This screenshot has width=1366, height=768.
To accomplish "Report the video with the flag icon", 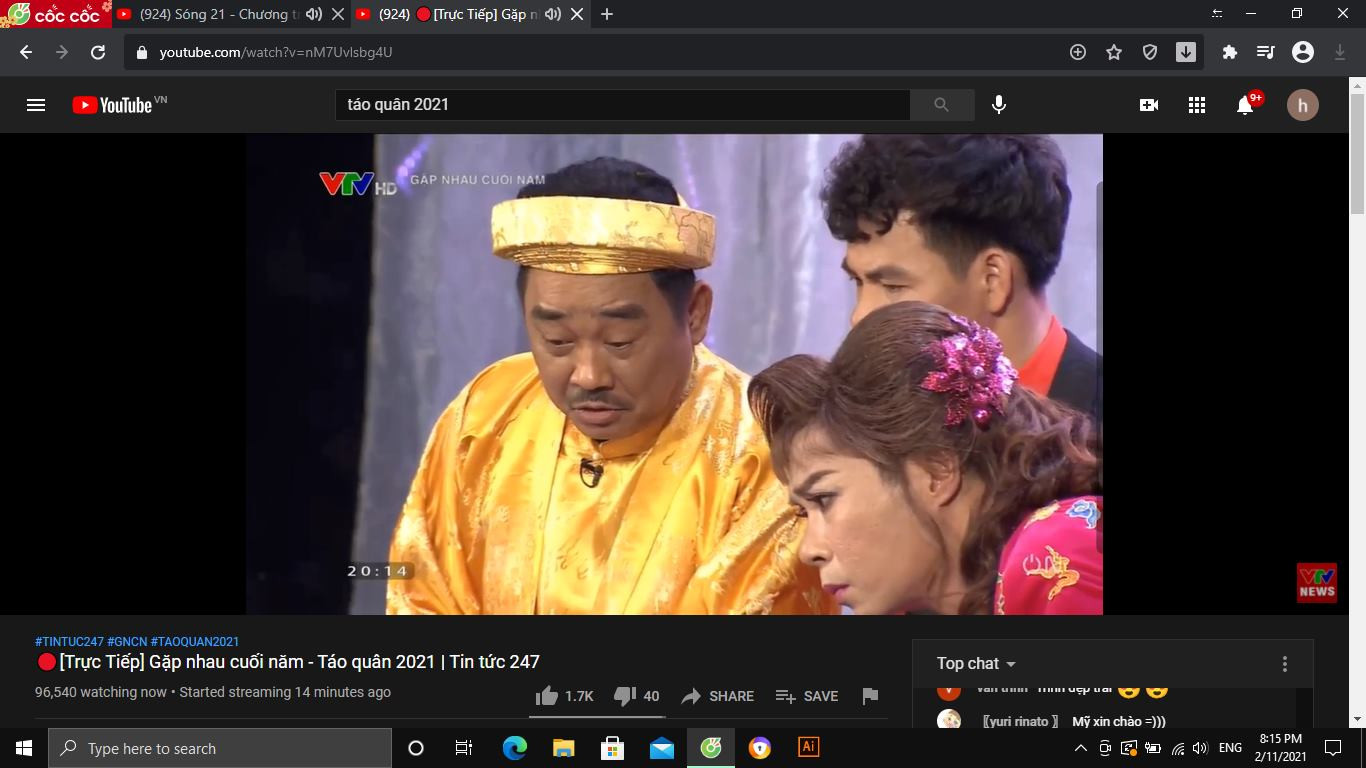I will [x=869, y=696].
